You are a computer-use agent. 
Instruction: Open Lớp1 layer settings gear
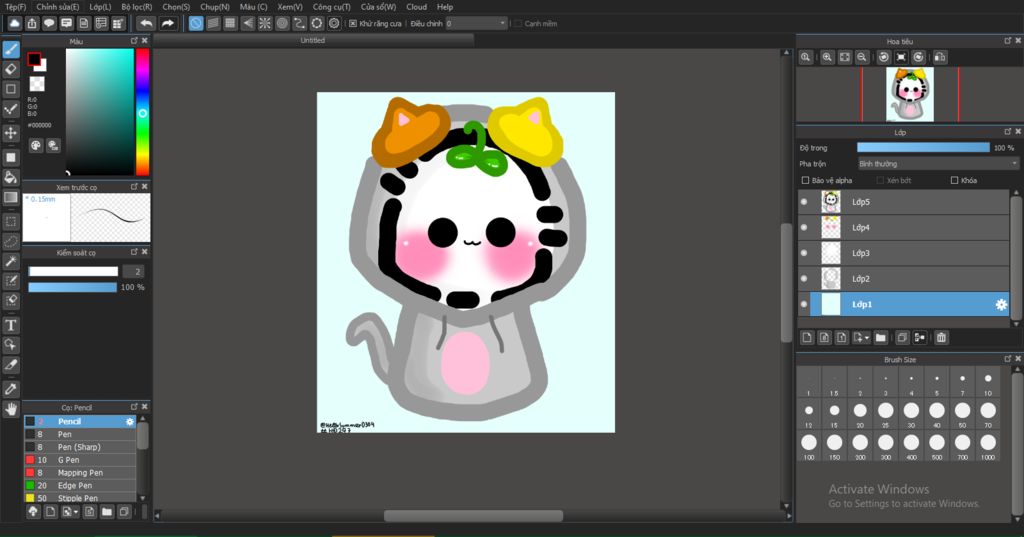click(x=1000, y=304)
